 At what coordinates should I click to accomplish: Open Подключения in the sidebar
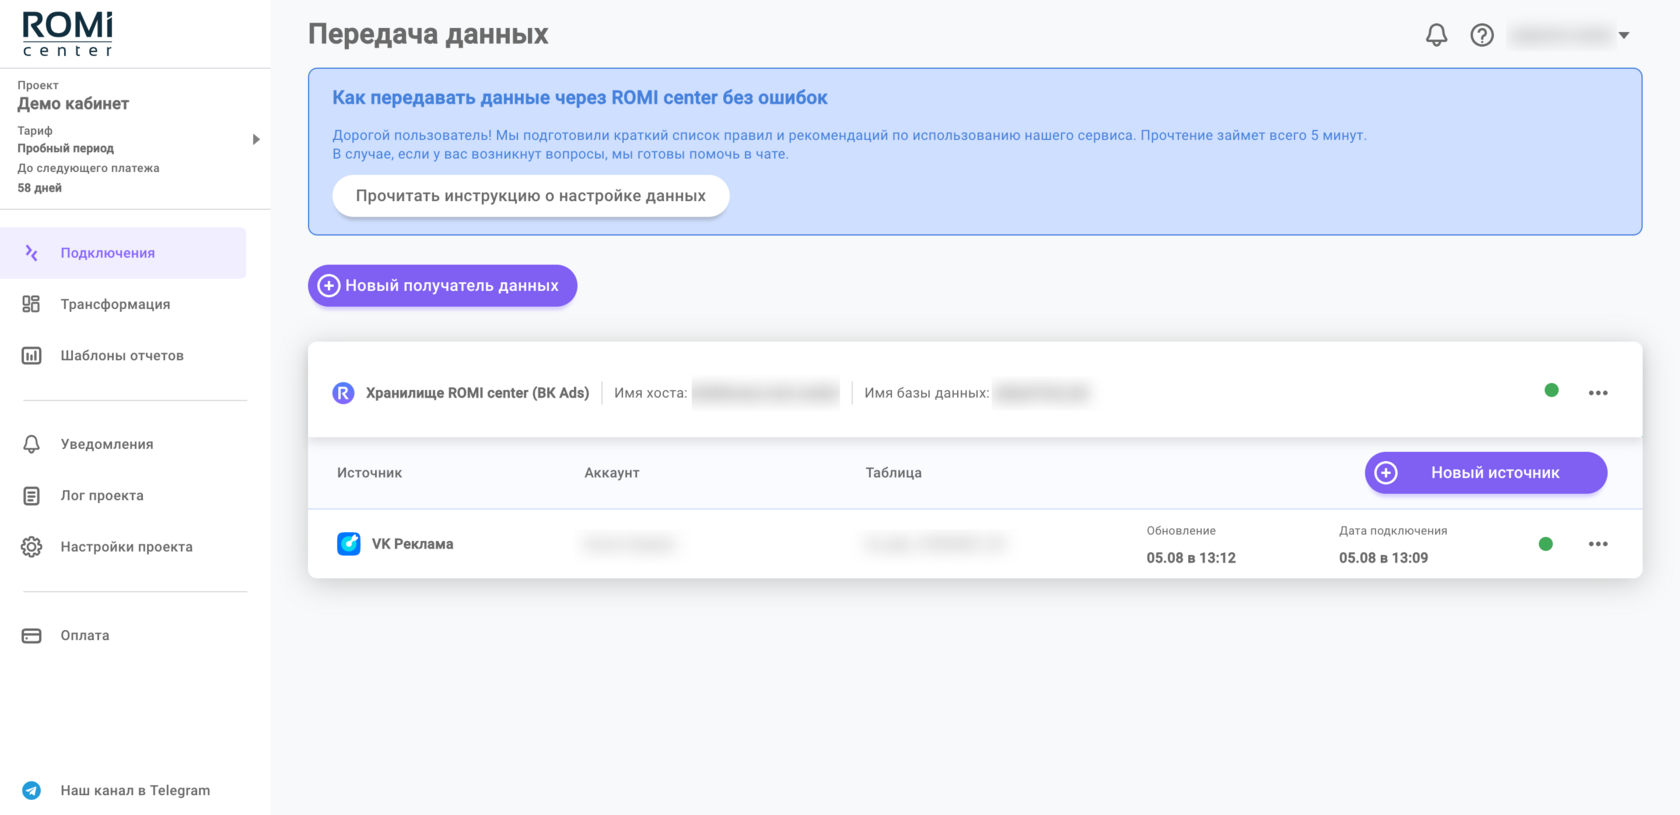123,253
